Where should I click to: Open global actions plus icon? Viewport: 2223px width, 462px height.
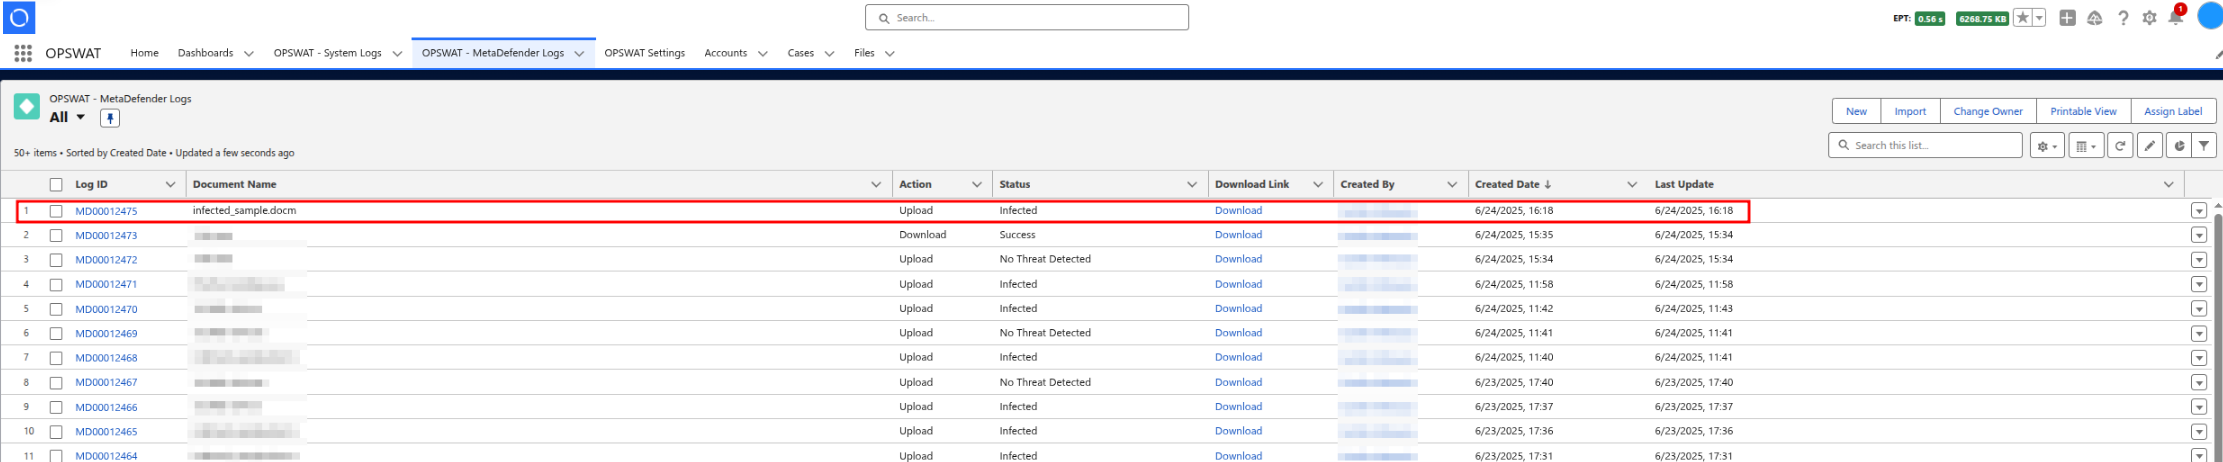click(2068, 18)
